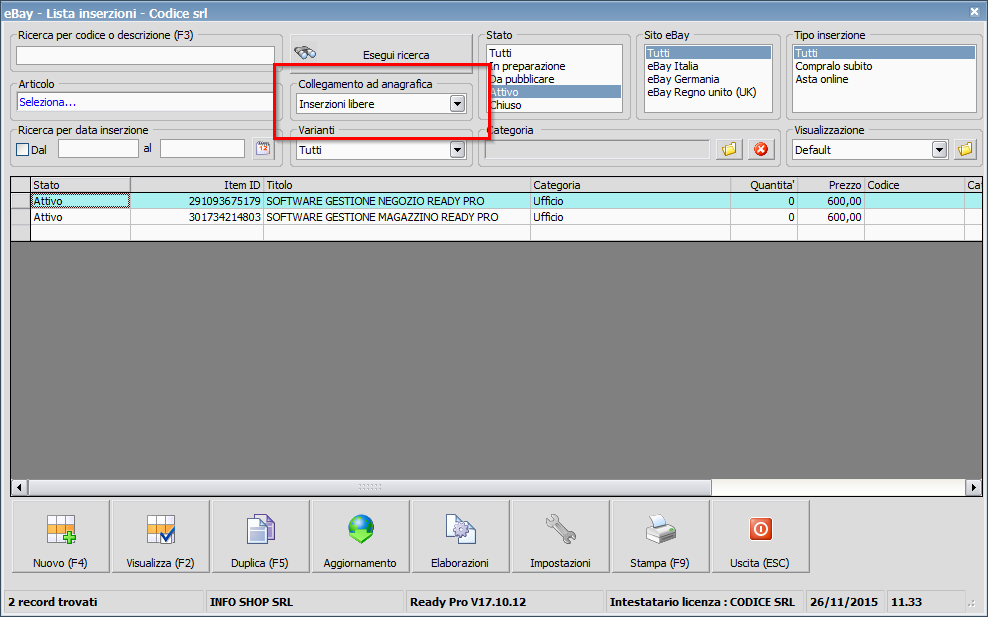Select Chiuso in Stato list
The height and width of the screenshot is (617, 988).
click(554, 105)
